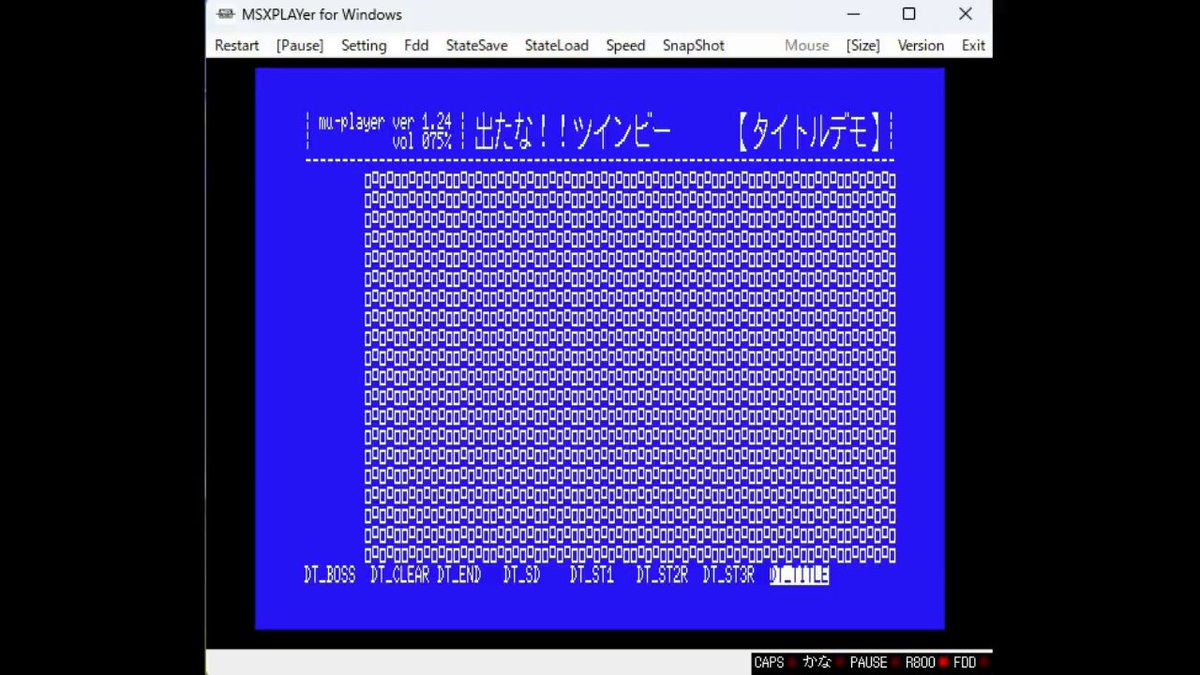Select the DT_END track
The image size is (1200, 675).
point(459,575)
